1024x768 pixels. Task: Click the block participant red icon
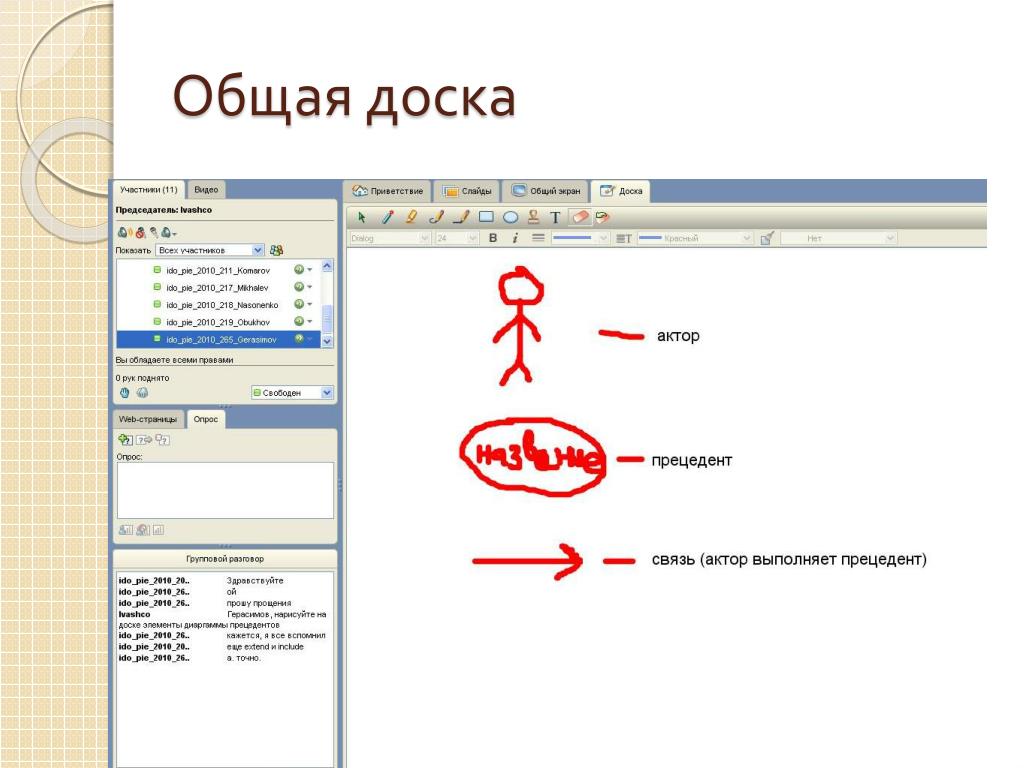pyautogui.click(x=140, y=232)
